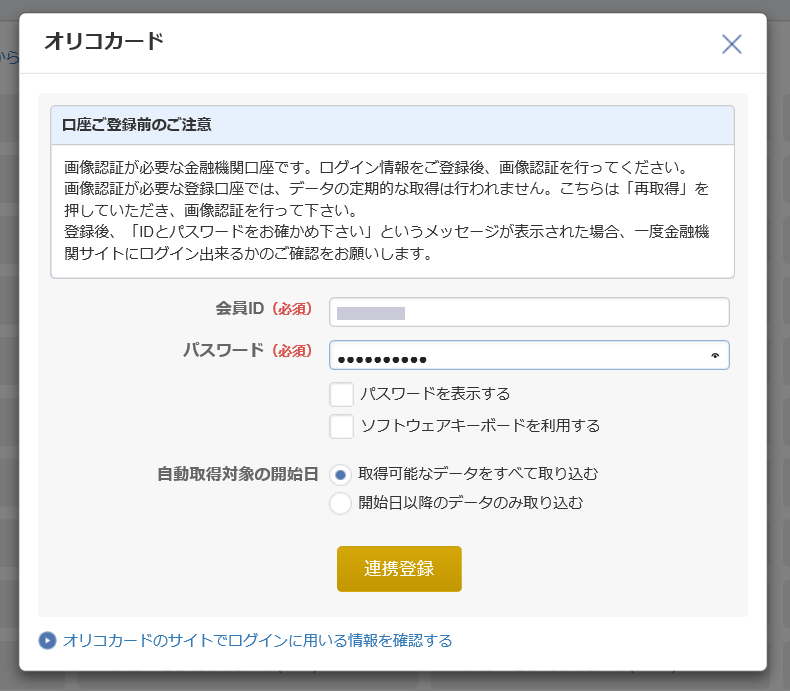Enable the パスワードを表示する checkbox

point(342,394)
